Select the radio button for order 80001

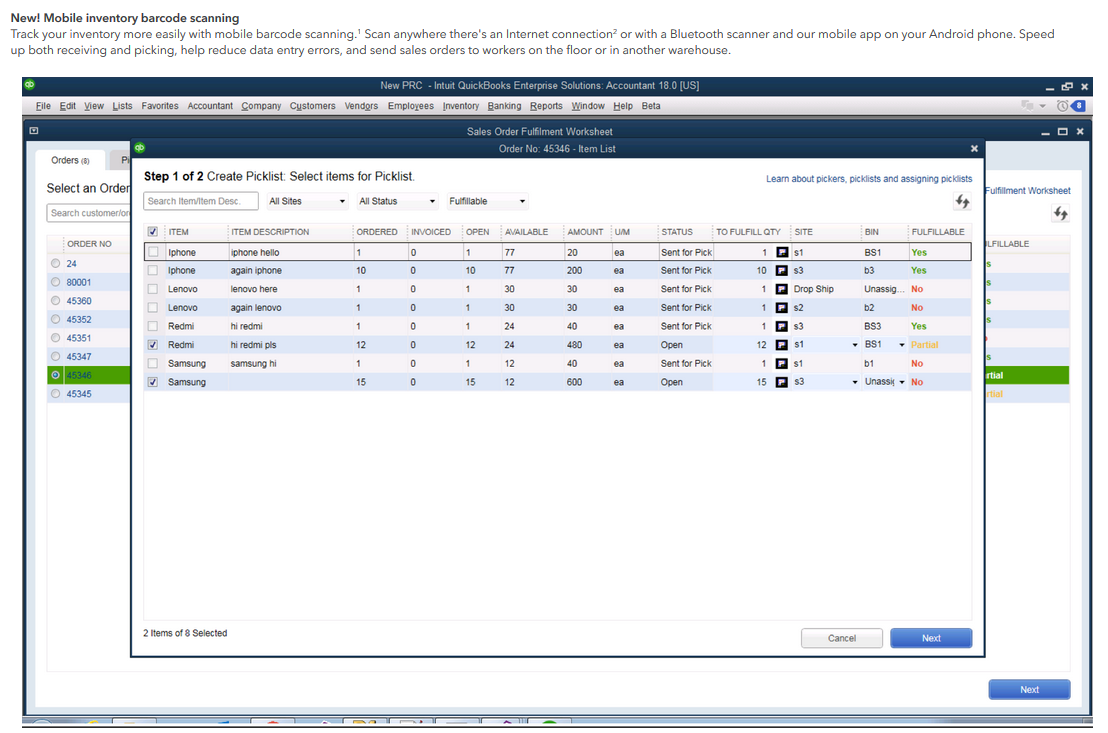[56, 282]
